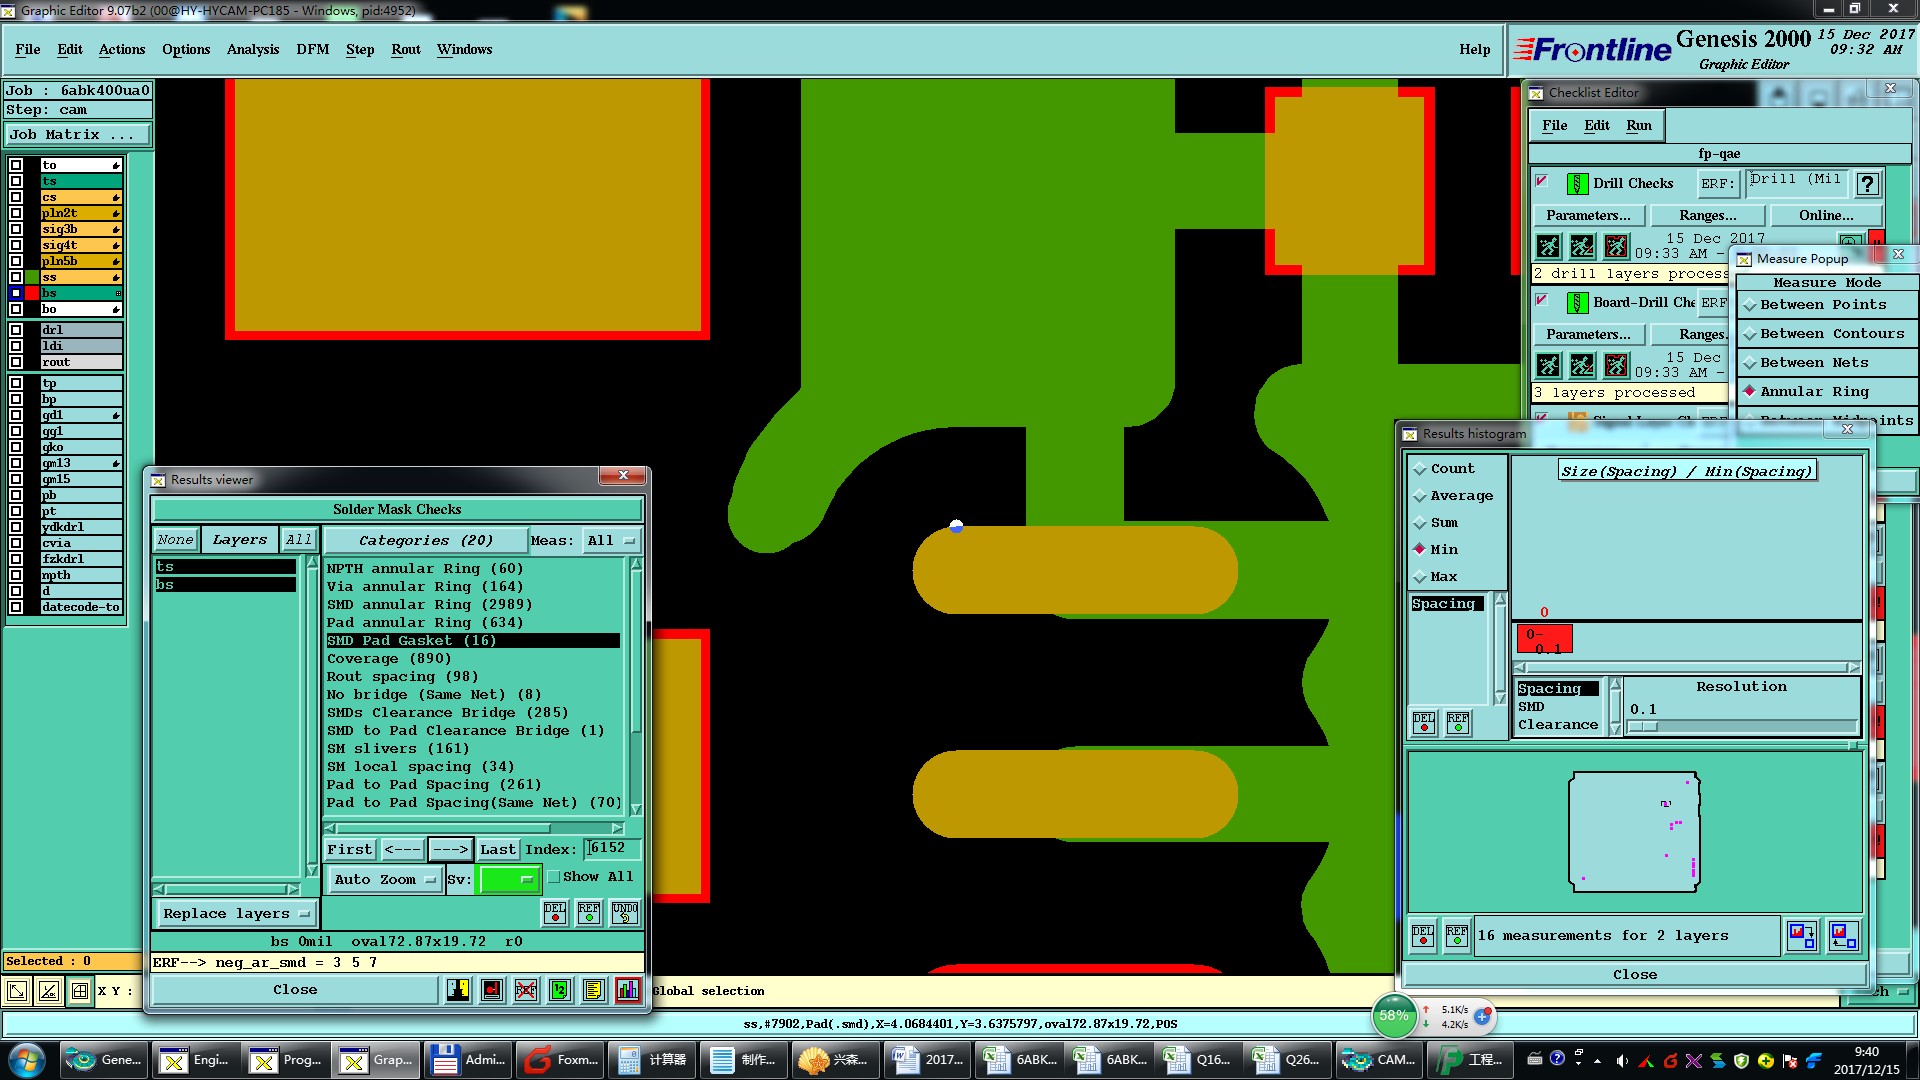The image size is (1920, 1080).
Task: Click the red 0-0.1 histogram bar swatch
Action: pyautogui.click(x=1544, y=639)
